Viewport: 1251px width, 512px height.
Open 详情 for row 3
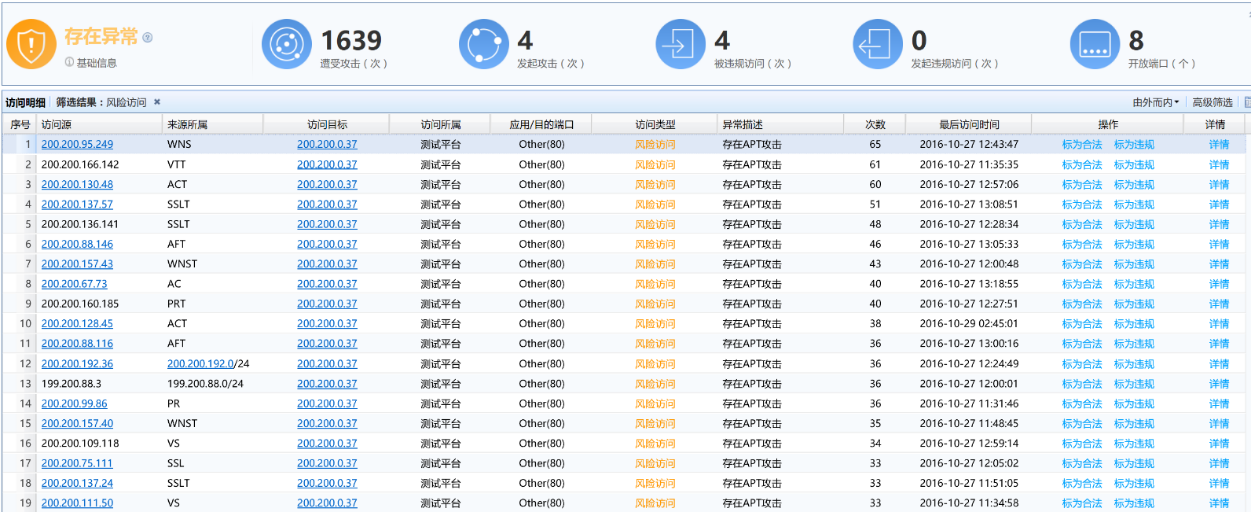pyautogui.click(x=1217, y=184)
